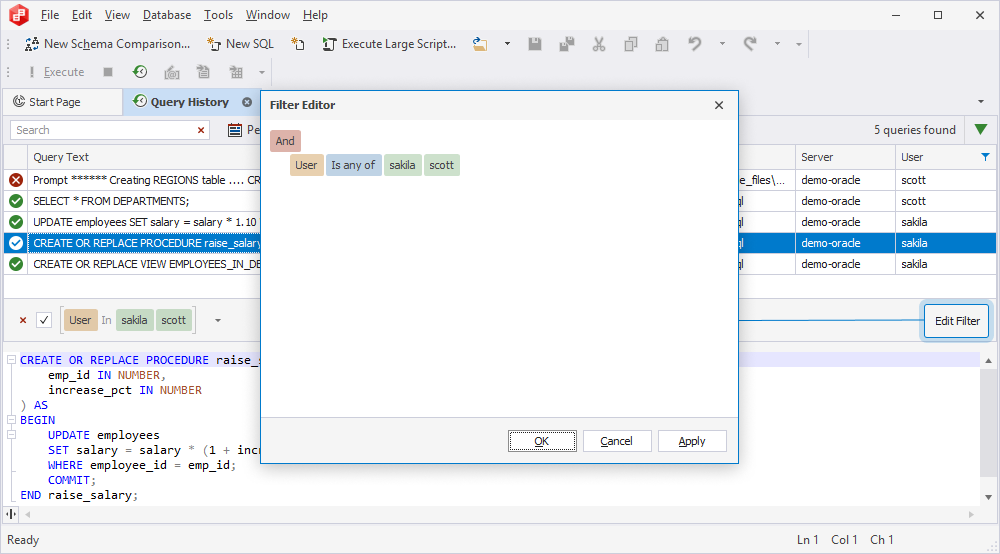Click the Redo arrow icon
Viewport: 1000px width, 554px height.
[x=750, y=44]
